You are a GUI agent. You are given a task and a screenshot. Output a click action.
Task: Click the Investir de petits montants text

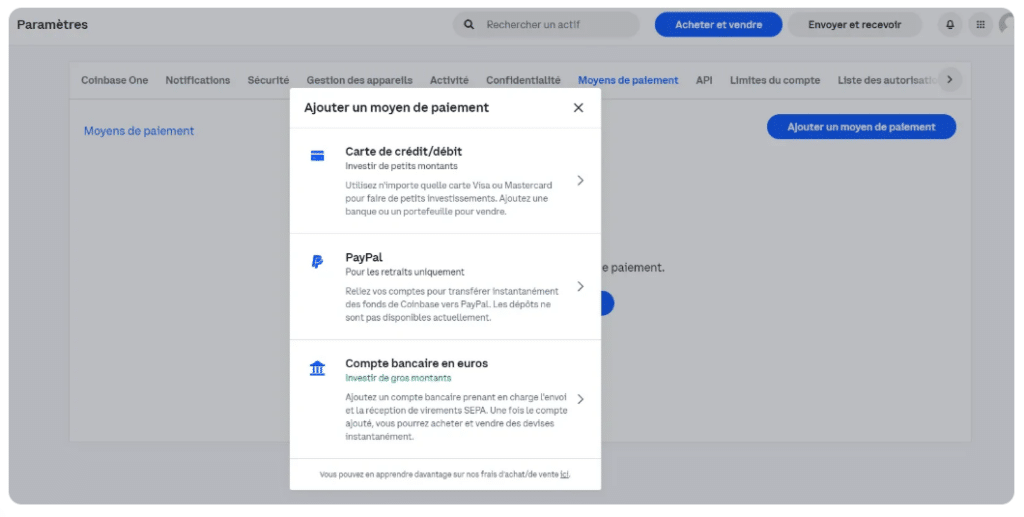[x=401, y=166]
